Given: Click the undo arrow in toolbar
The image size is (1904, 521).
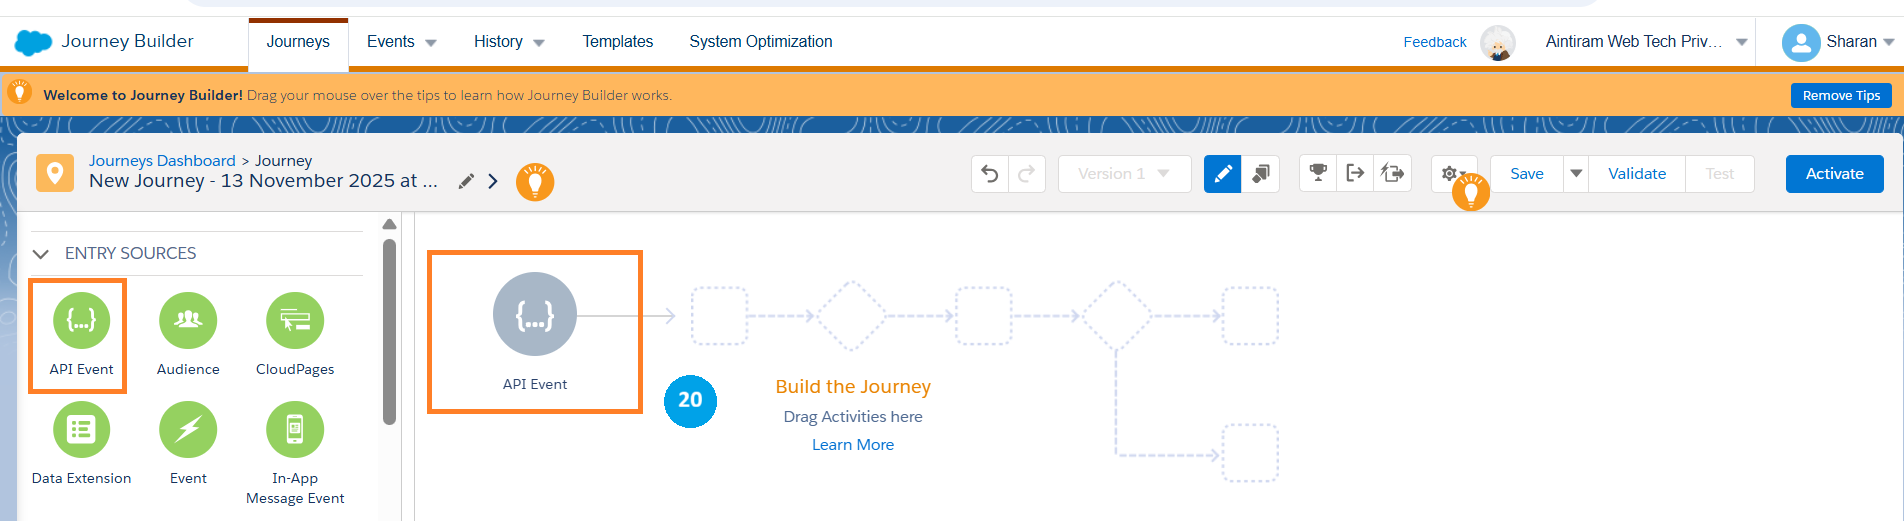Looking at the screenshot, I should point(990,174).
